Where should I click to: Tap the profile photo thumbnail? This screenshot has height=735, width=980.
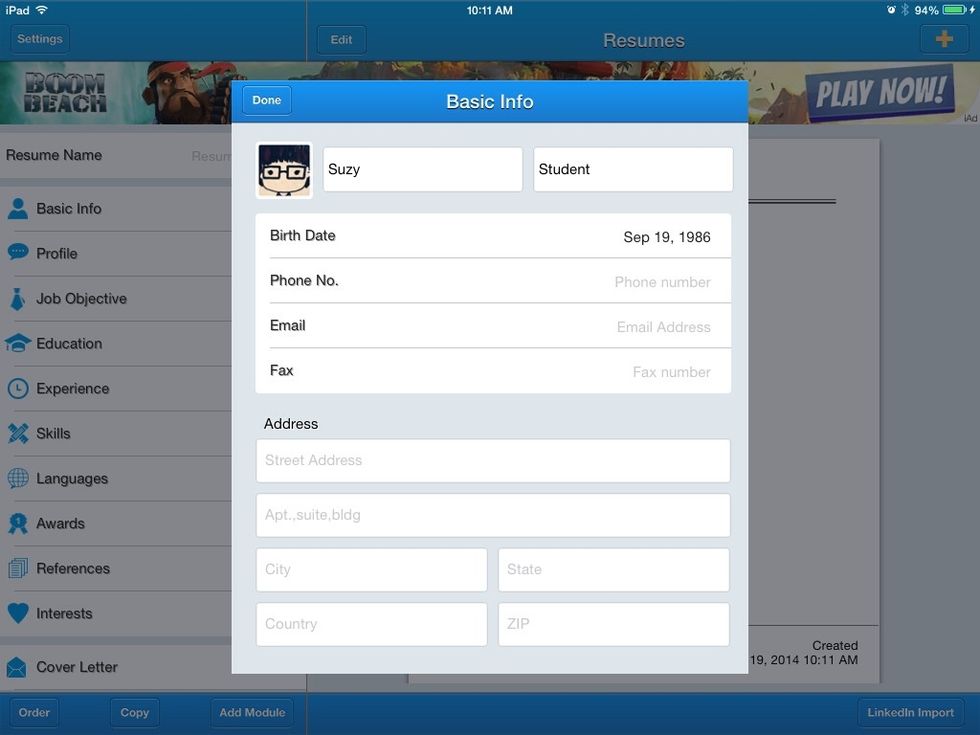pos(284,169)
